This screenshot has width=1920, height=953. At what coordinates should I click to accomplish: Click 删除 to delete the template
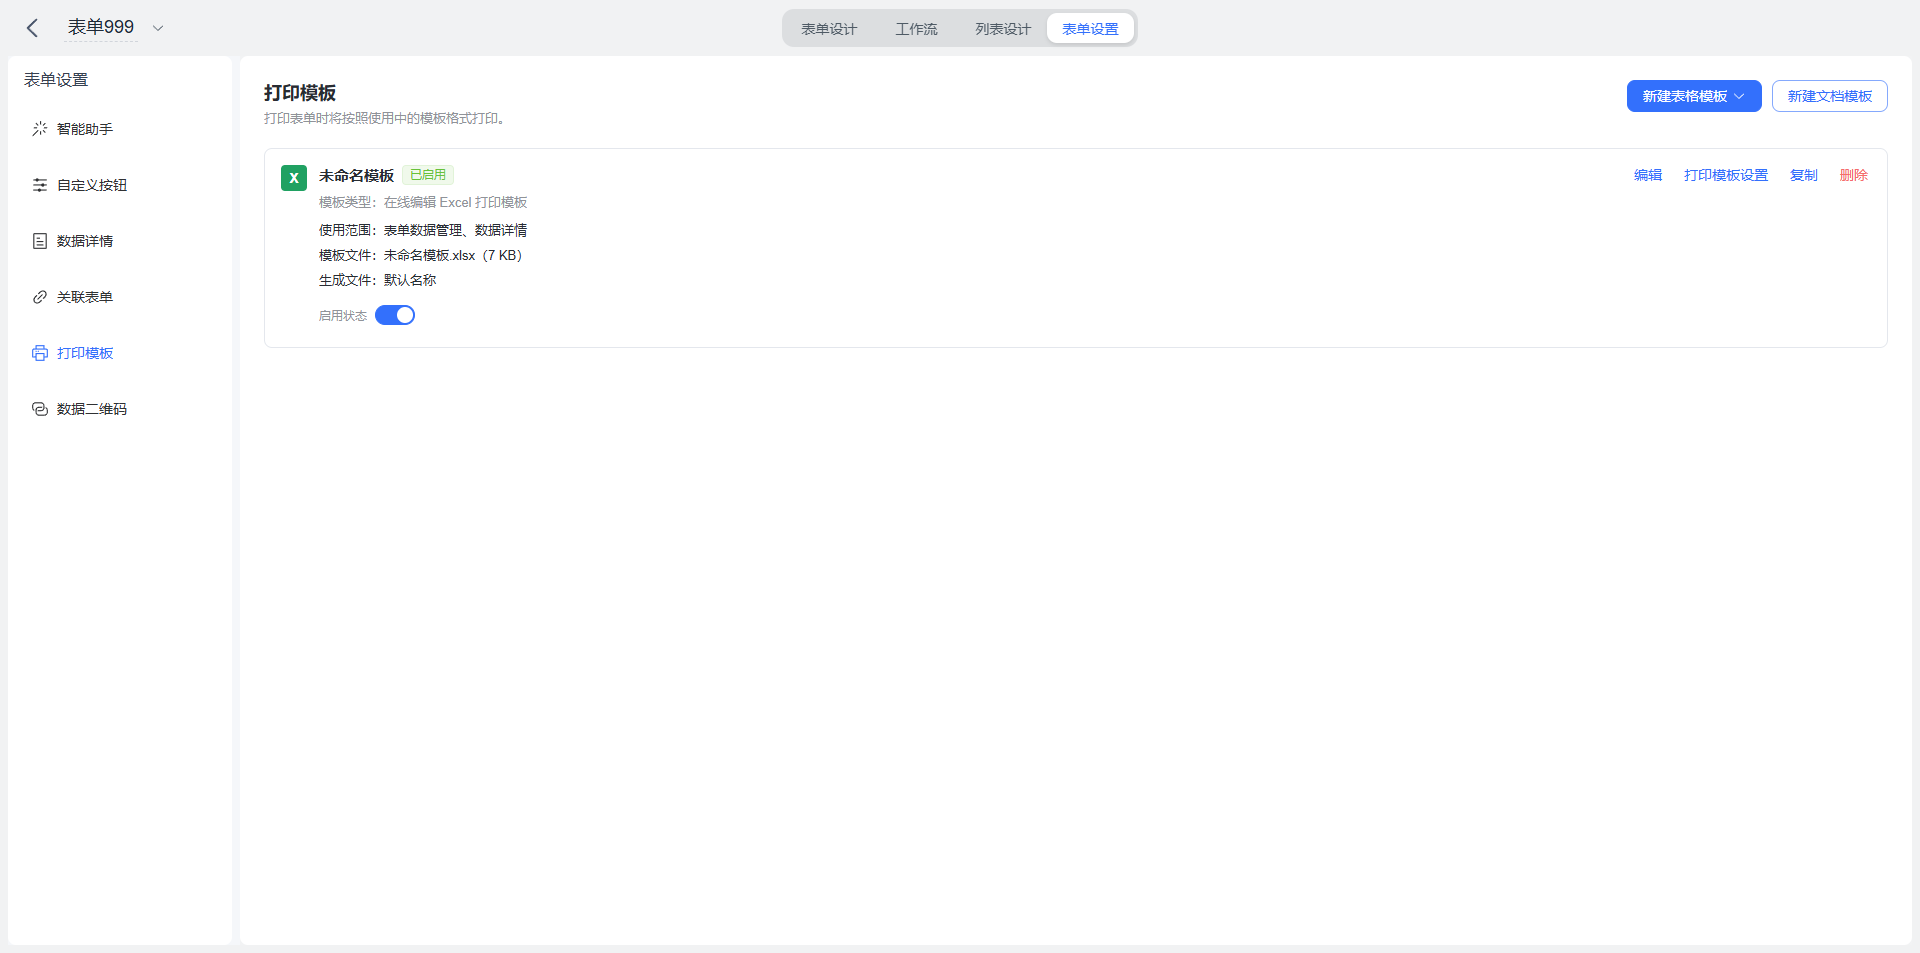pos(1854,175)
